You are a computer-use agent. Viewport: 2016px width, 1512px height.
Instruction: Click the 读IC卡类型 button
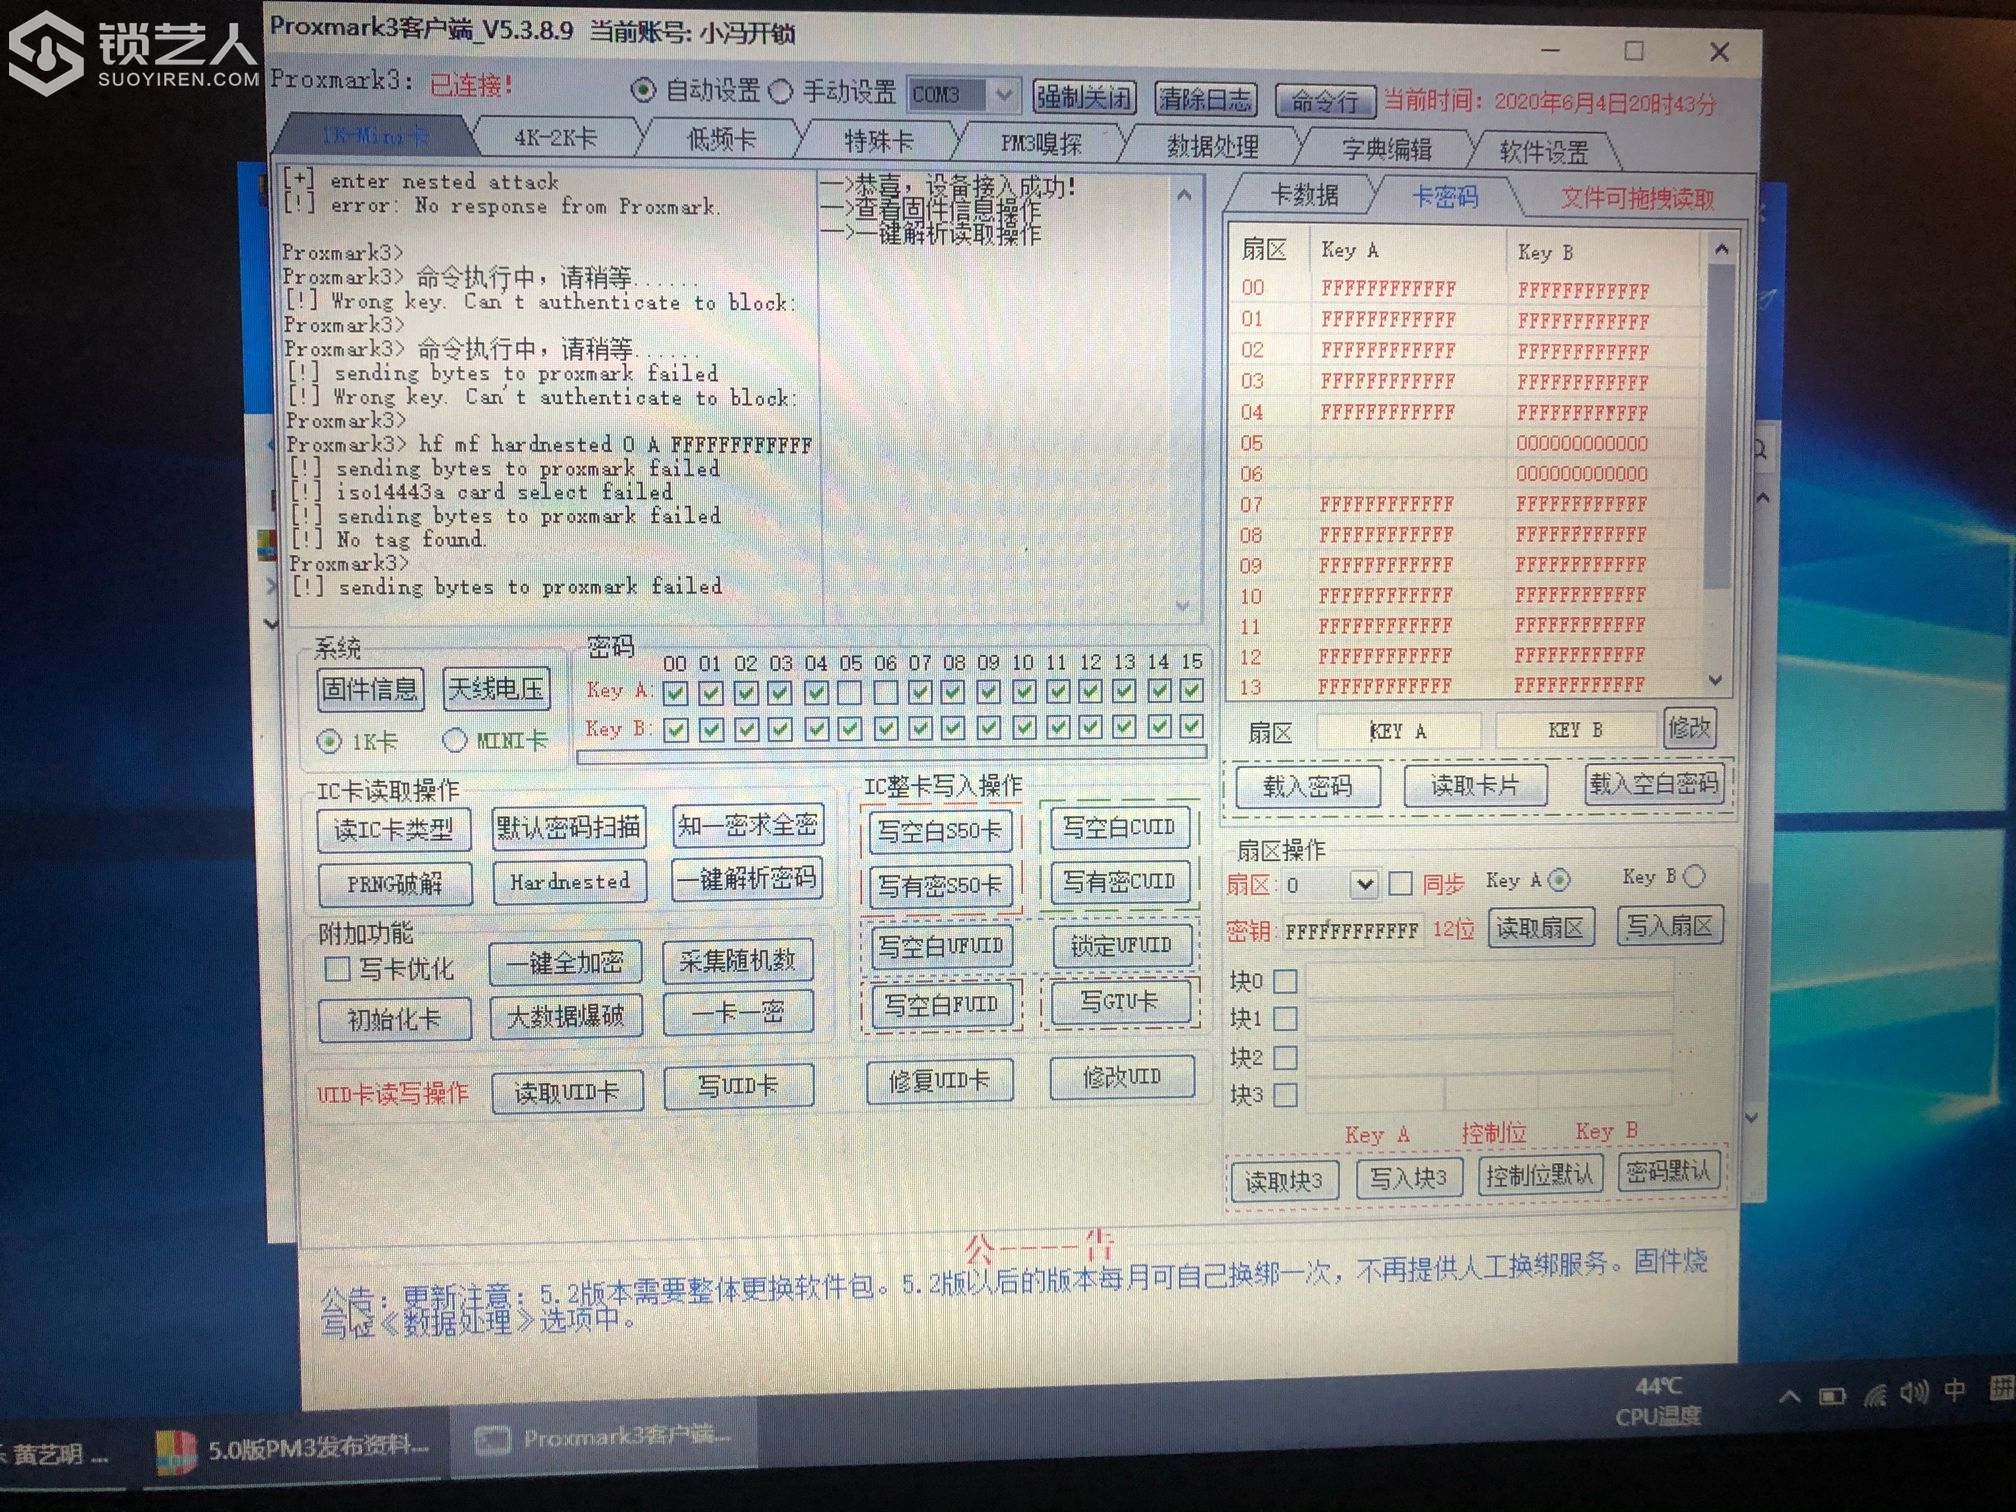pyautogui.click(x=394, y=830)
